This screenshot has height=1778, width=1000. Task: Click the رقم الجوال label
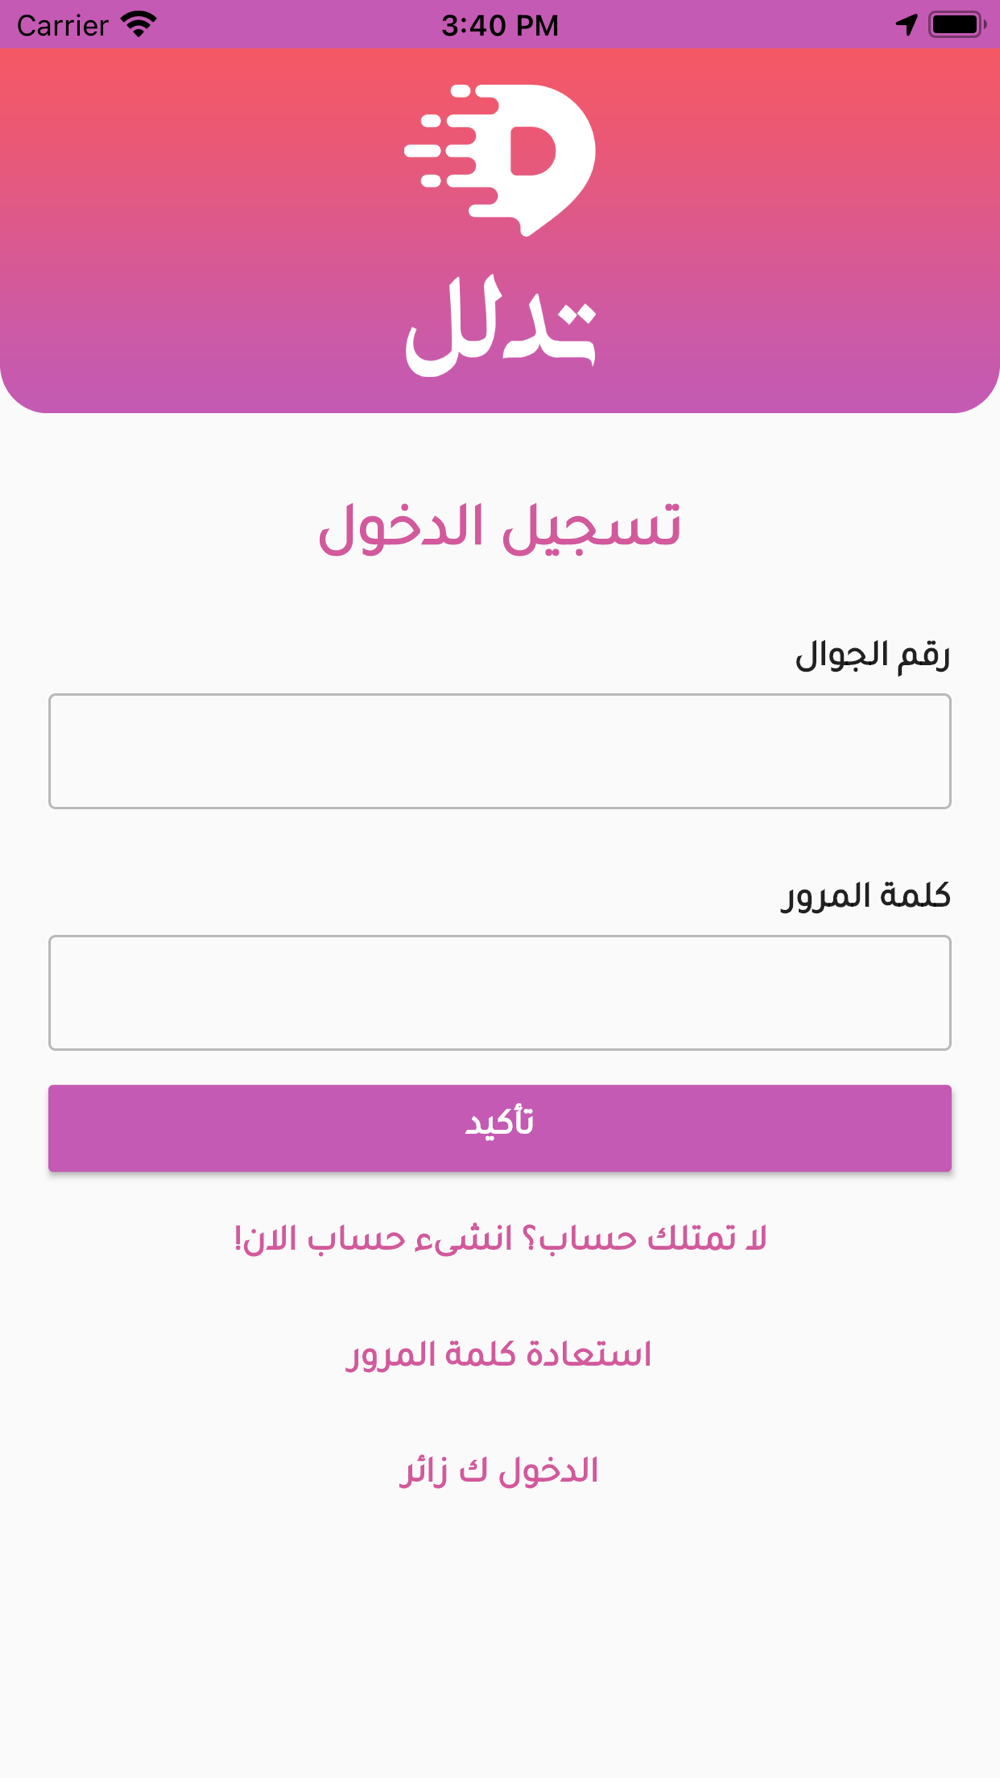coord(872,654)
